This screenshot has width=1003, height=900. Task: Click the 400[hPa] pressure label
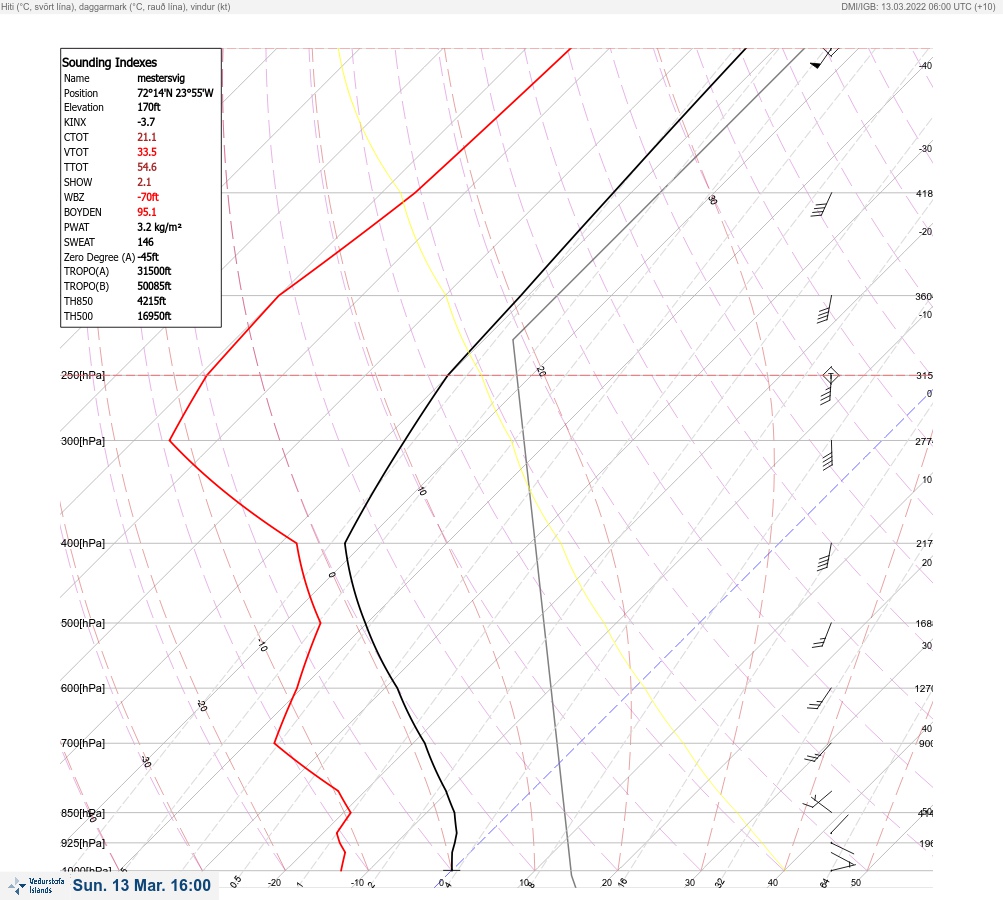tap(83, 544)
